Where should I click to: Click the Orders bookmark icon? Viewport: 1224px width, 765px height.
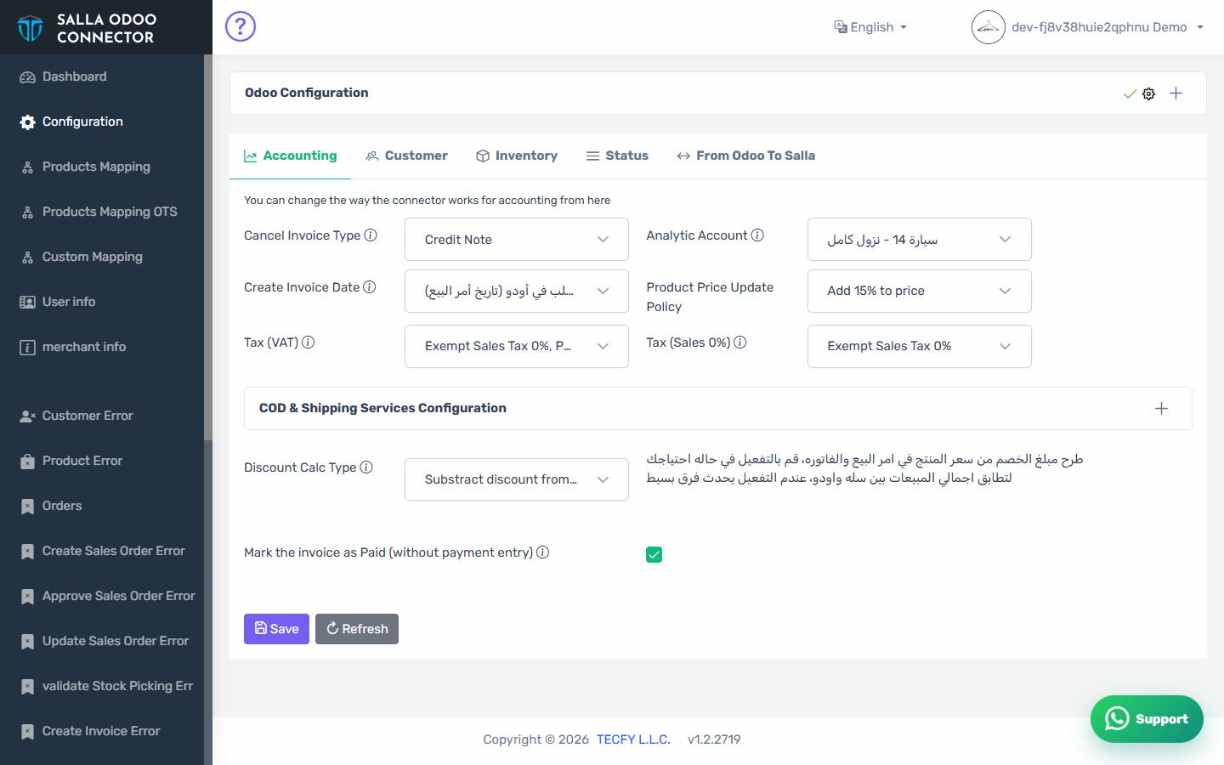27,506
